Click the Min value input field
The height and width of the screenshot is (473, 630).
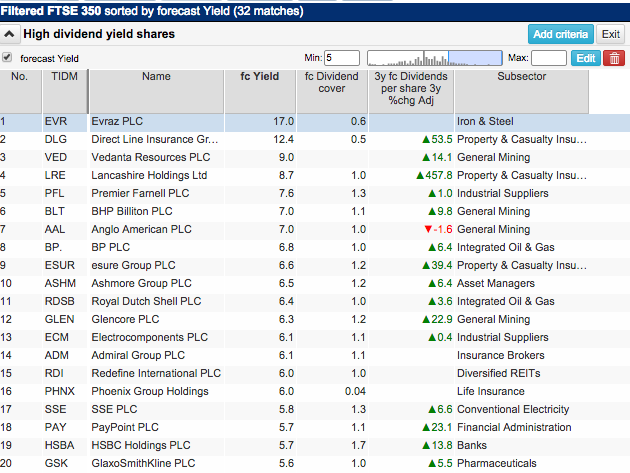click(342, 58)
